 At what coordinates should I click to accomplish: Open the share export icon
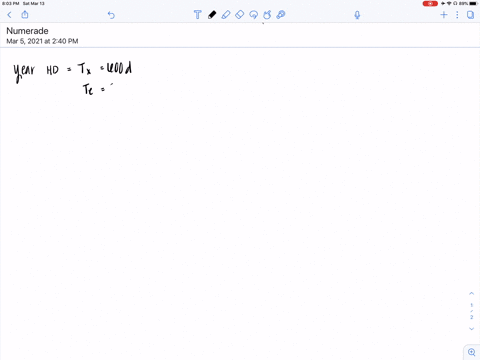click(25, 15)
